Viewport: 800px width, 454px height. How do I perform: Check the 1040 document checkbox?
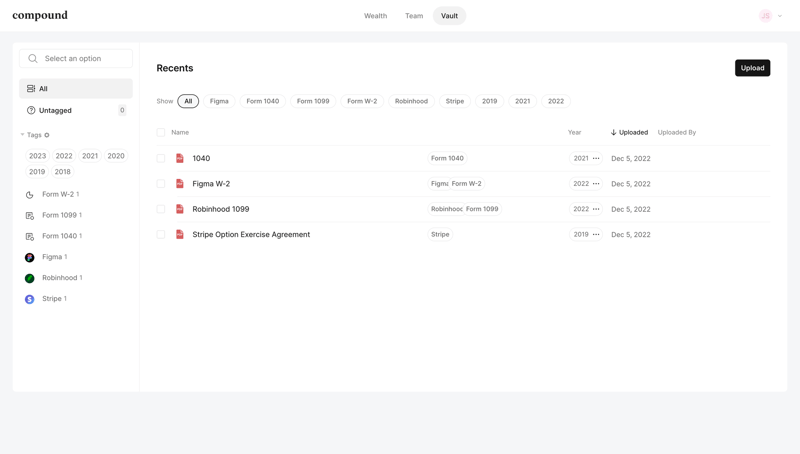(x=161, y=158)
